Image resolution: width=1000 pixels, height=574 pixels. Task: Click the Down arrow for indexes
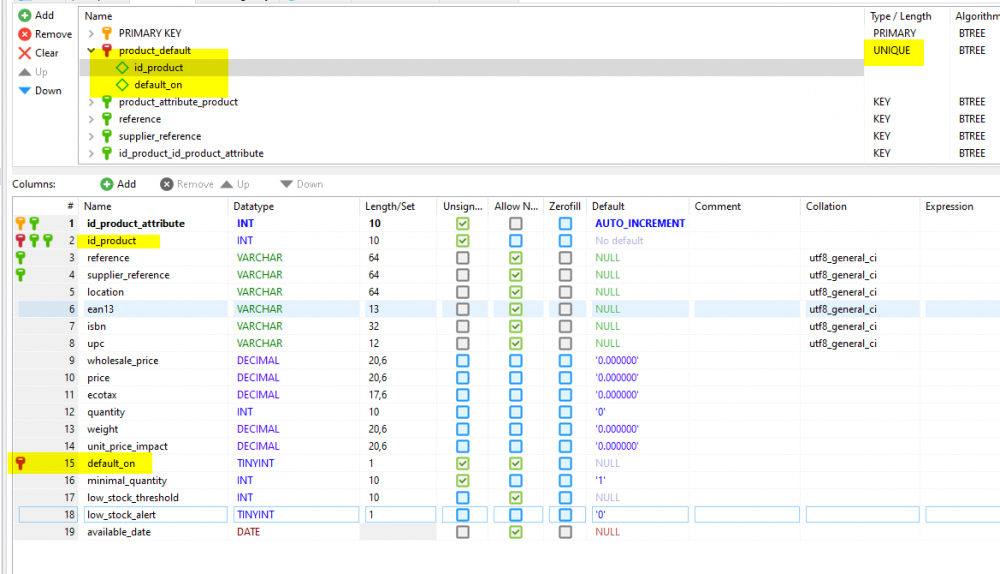(x=25, y=91)
